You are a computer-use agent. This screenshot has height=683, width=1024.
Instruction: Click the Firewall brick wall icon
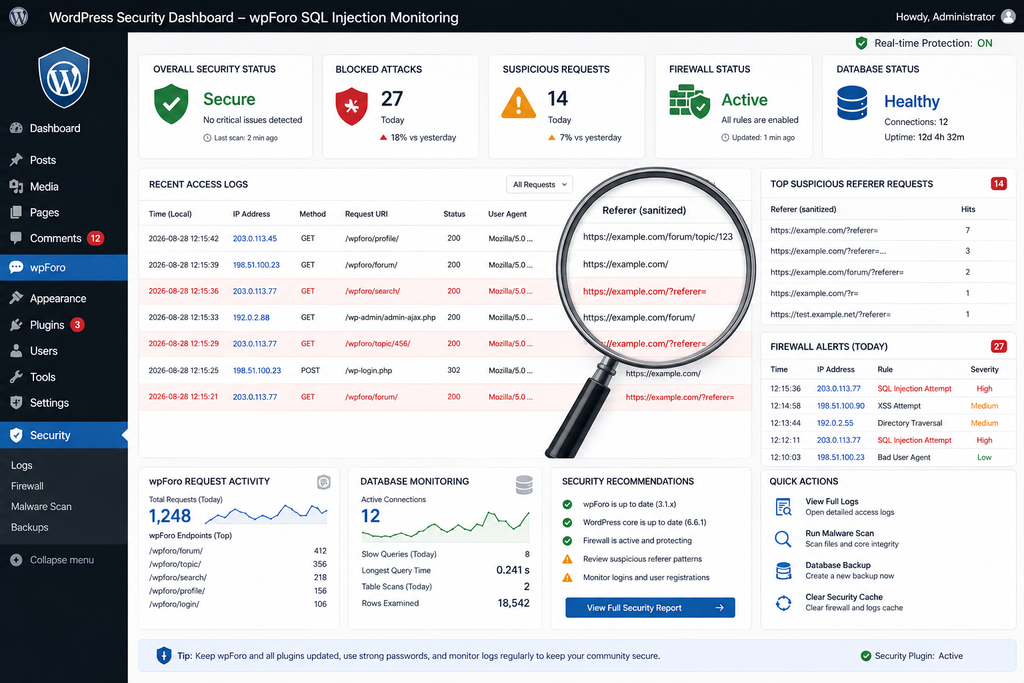point(690,103)
